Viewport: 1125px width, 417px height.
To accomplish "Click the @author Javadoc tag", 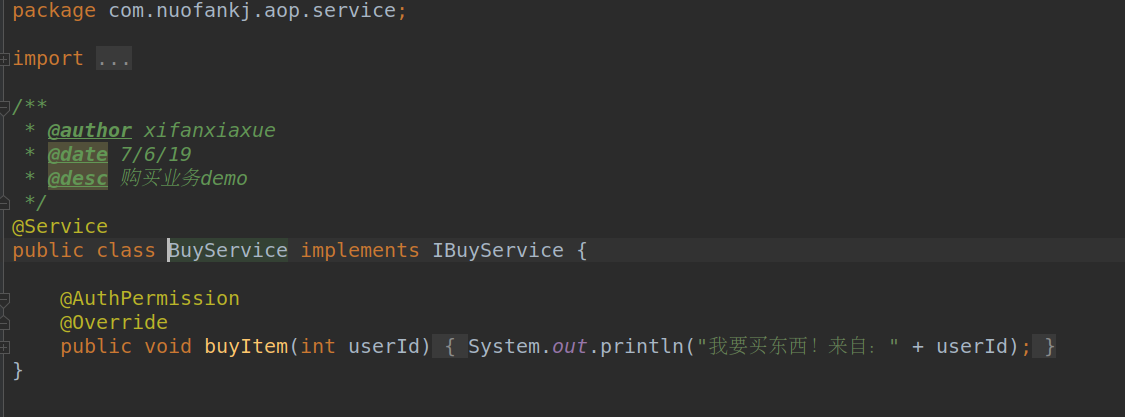I will click(89, 131).
